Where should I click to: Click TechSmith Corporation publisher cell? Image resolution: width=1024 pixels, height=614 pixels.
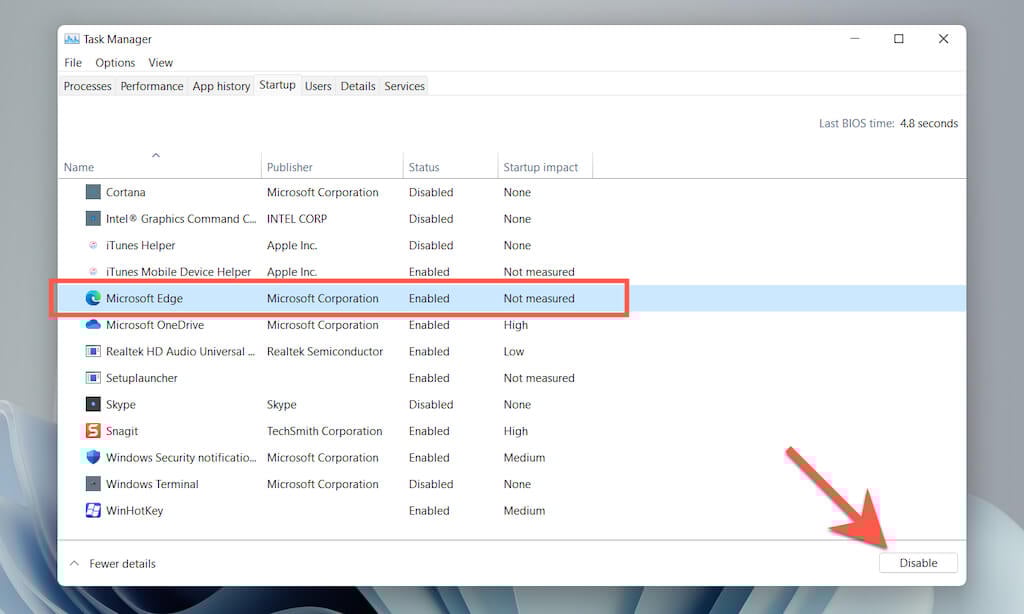pyautogui.click(x=325, y=431)
